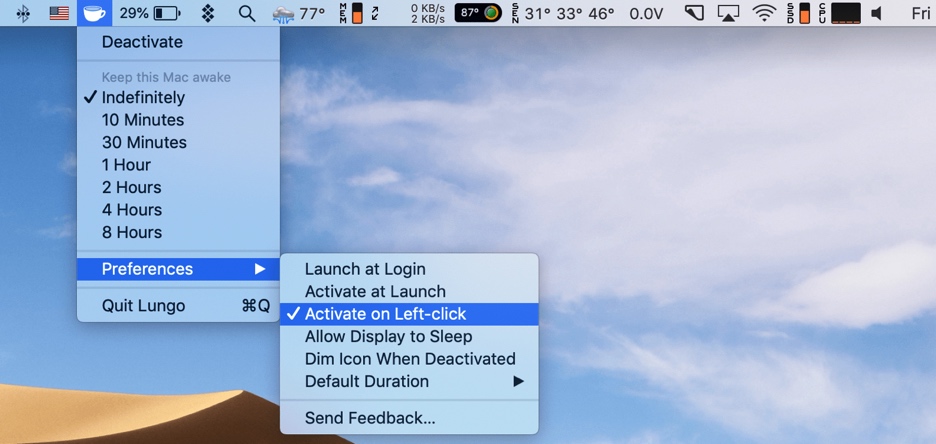Click the black 87° temperature badge

coord(478,13)
